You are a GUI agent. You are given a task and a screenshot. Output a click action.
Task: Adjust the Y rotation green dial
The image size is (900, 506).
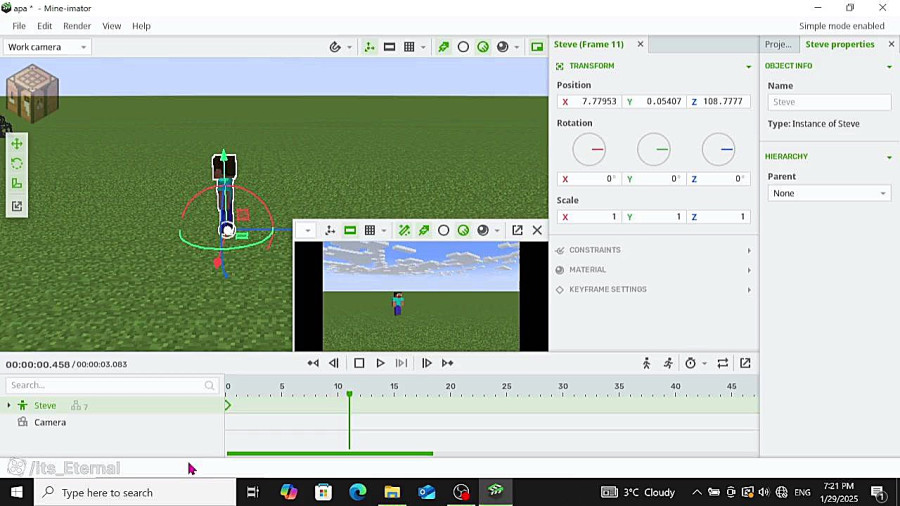point(654,149)
